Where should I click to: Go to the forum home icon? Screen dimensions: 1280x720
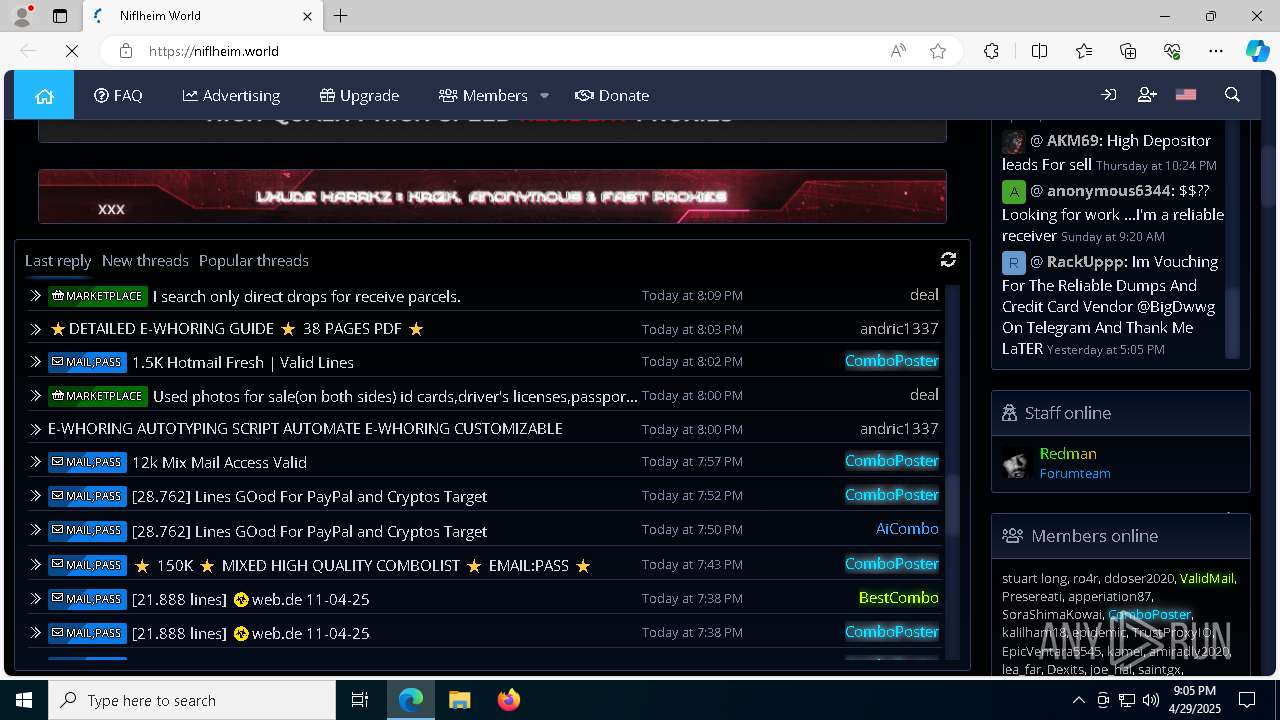point(44,96)
